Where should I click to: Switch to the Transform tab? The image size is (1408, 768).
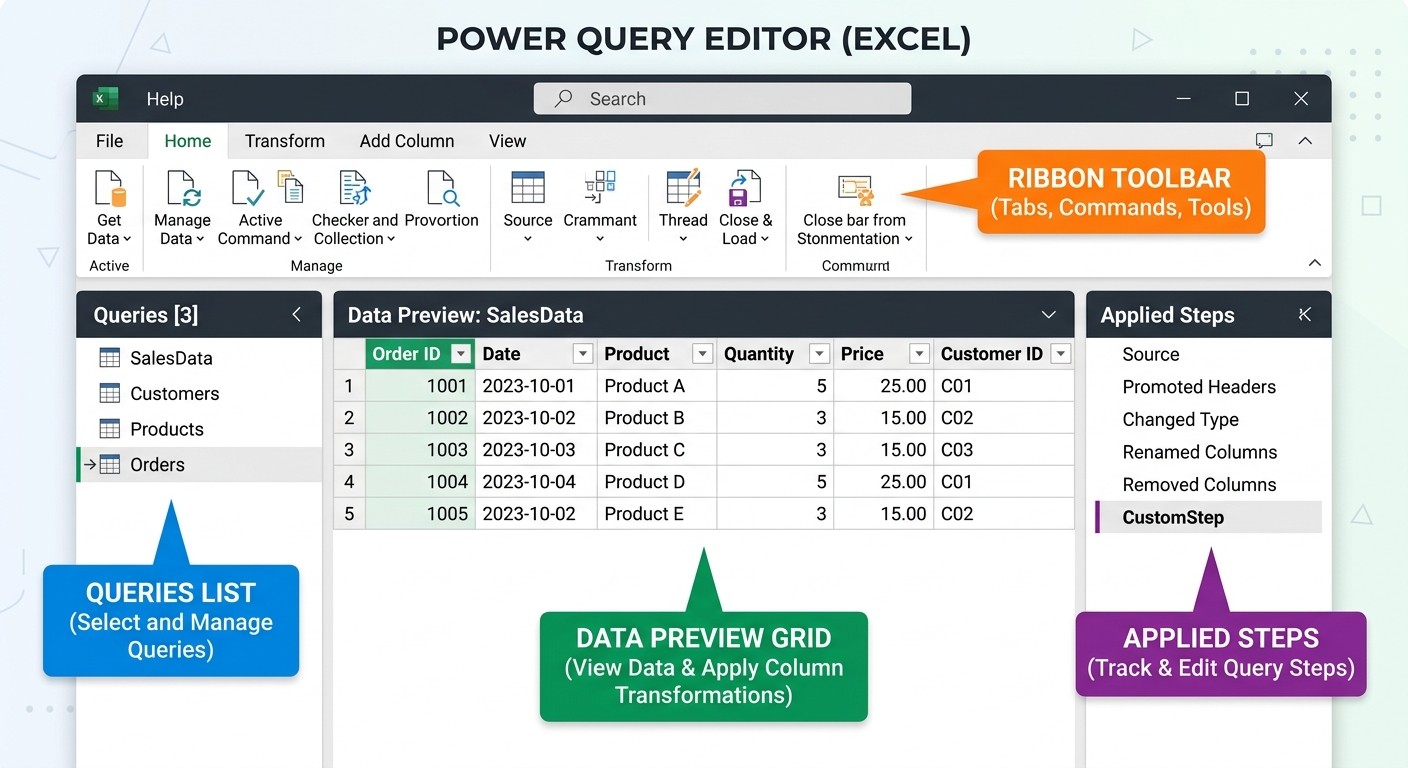pyautogui.click(x=285, y=141)
